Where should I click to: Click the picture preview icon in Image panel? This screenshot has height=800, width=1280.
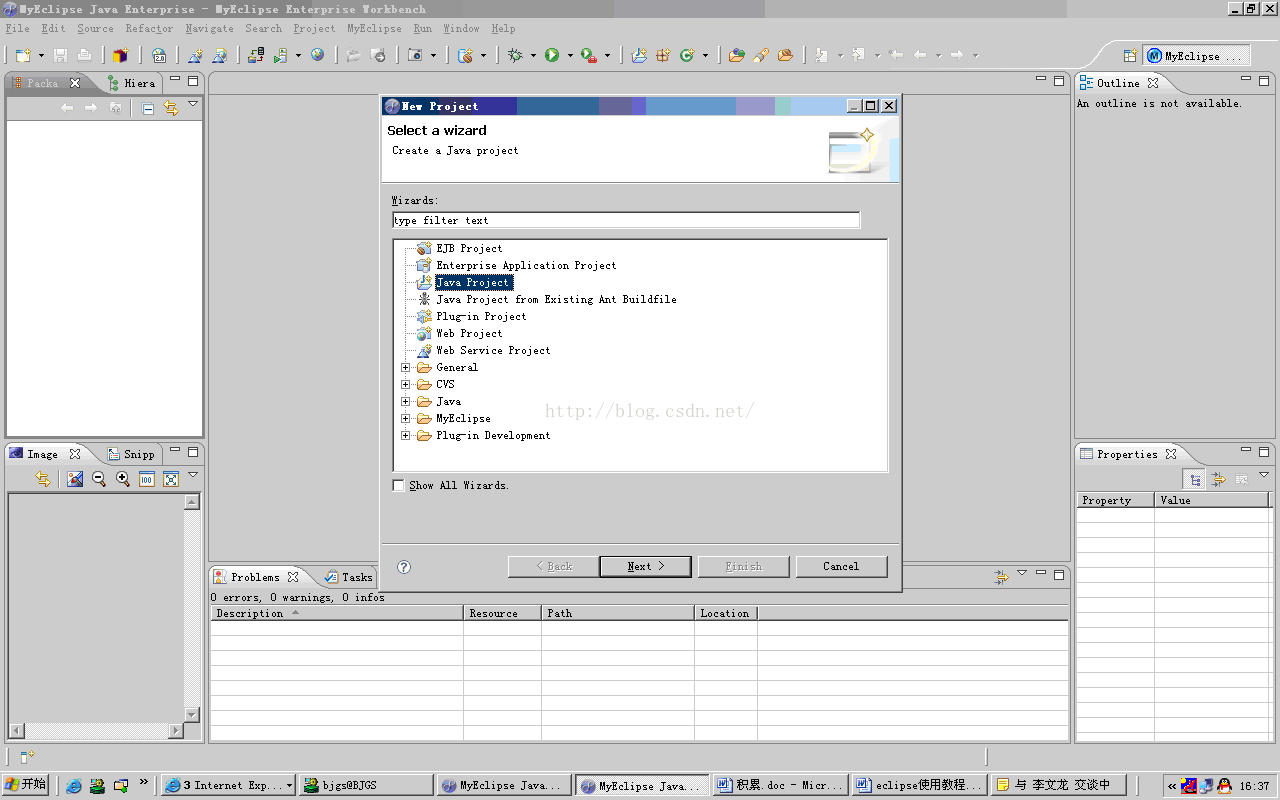tap(75, 479)
